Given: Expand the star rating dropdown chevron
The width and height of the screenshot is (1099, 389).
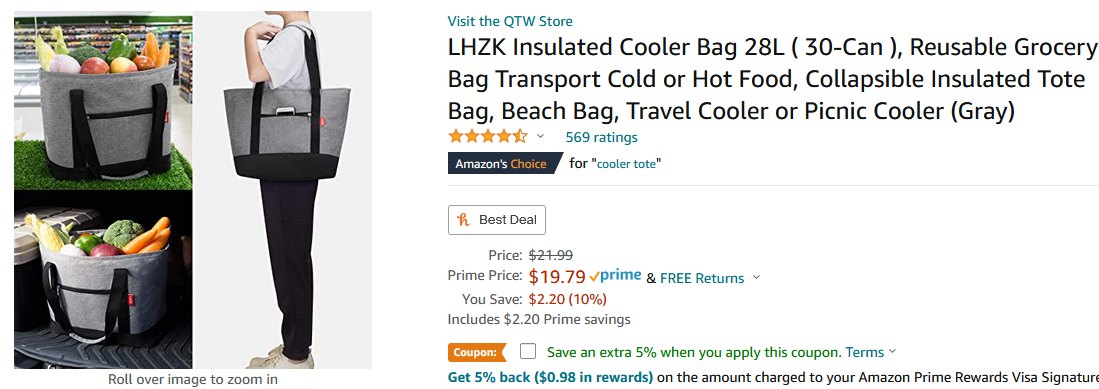Looking at the screenshot, I should click(540, 136).
